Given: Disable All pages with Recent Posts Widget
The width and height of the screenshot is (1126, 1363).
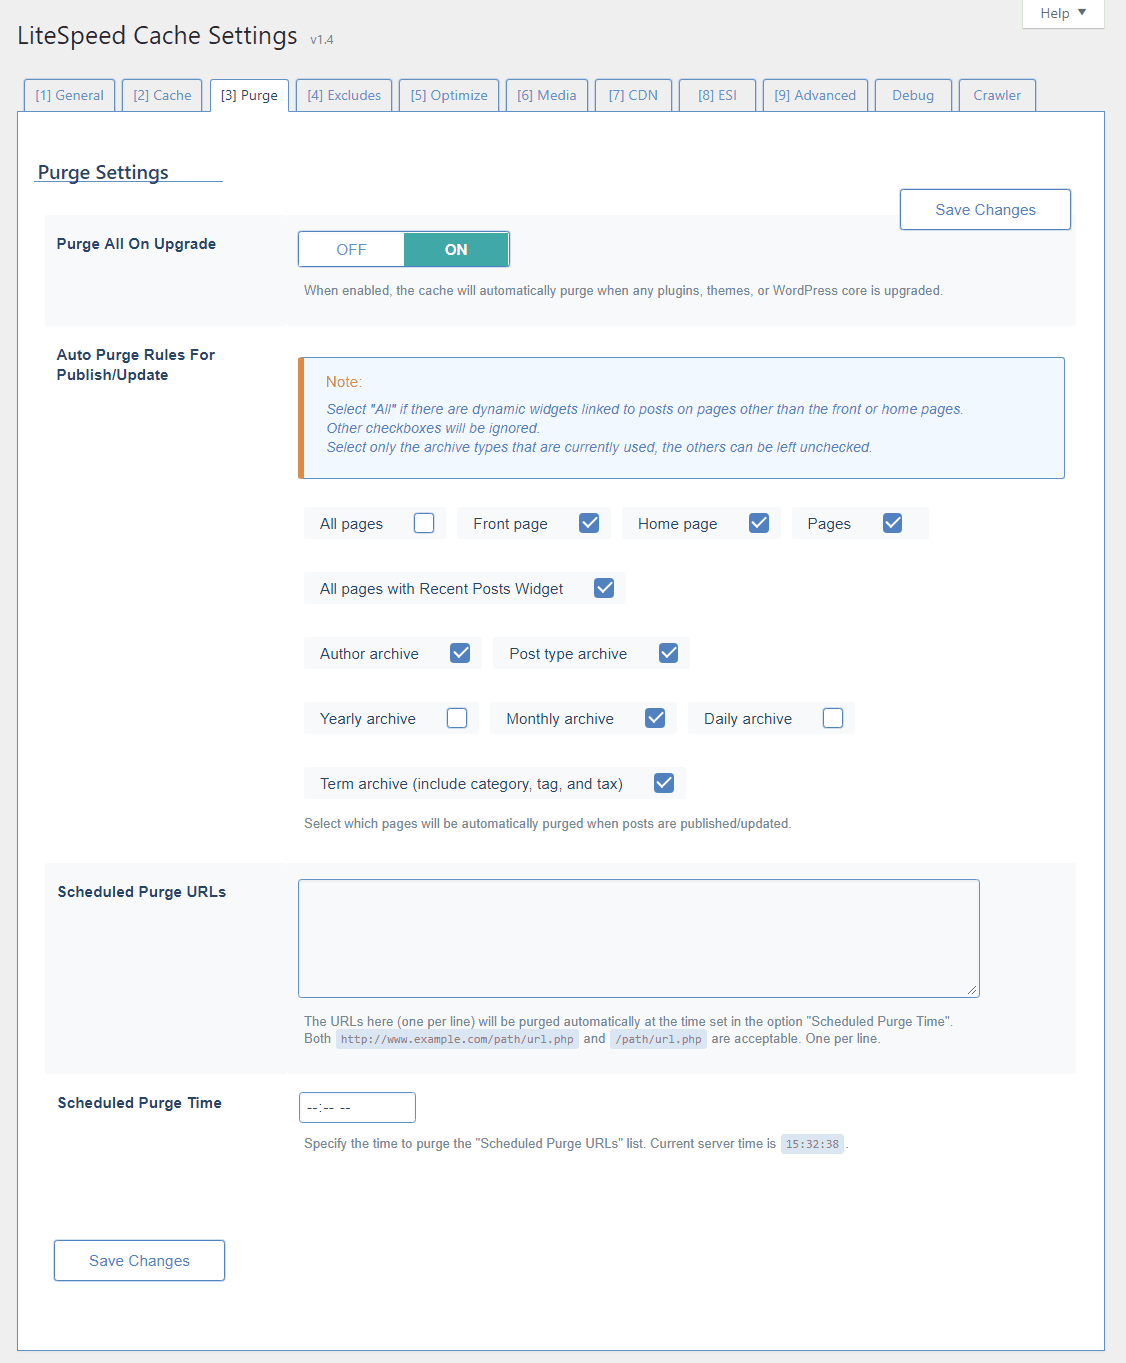Looking at the screenshot, I should click(604, 588).
